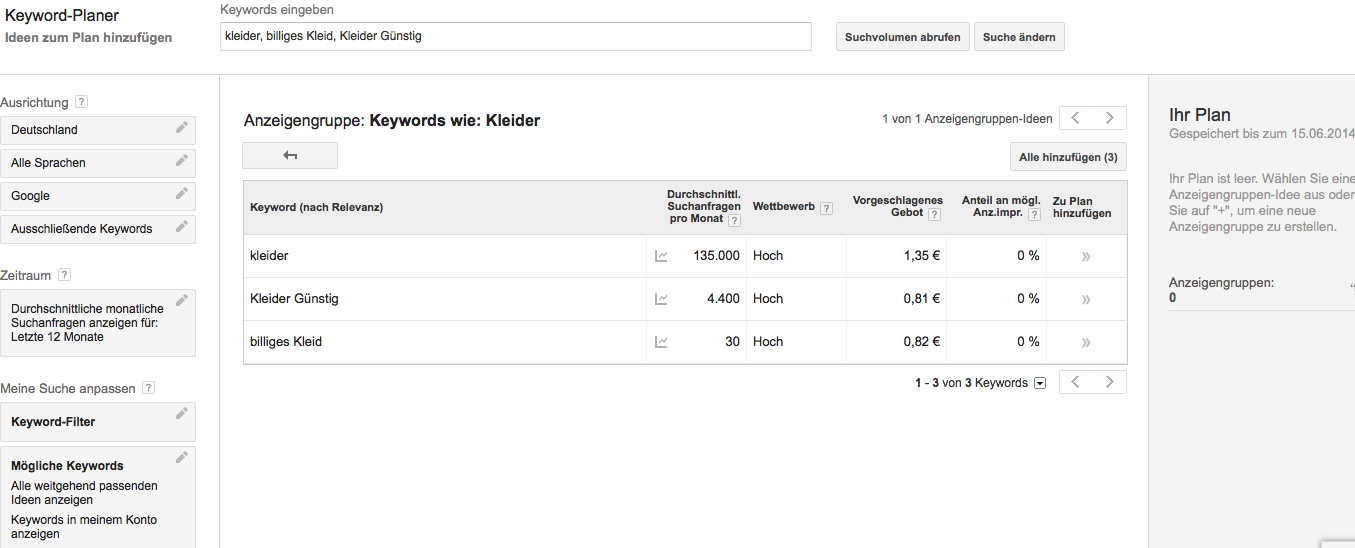Expand the Keyword-Filter panel
Viewport: 1355px width, 548px height.
coord(98,422)
